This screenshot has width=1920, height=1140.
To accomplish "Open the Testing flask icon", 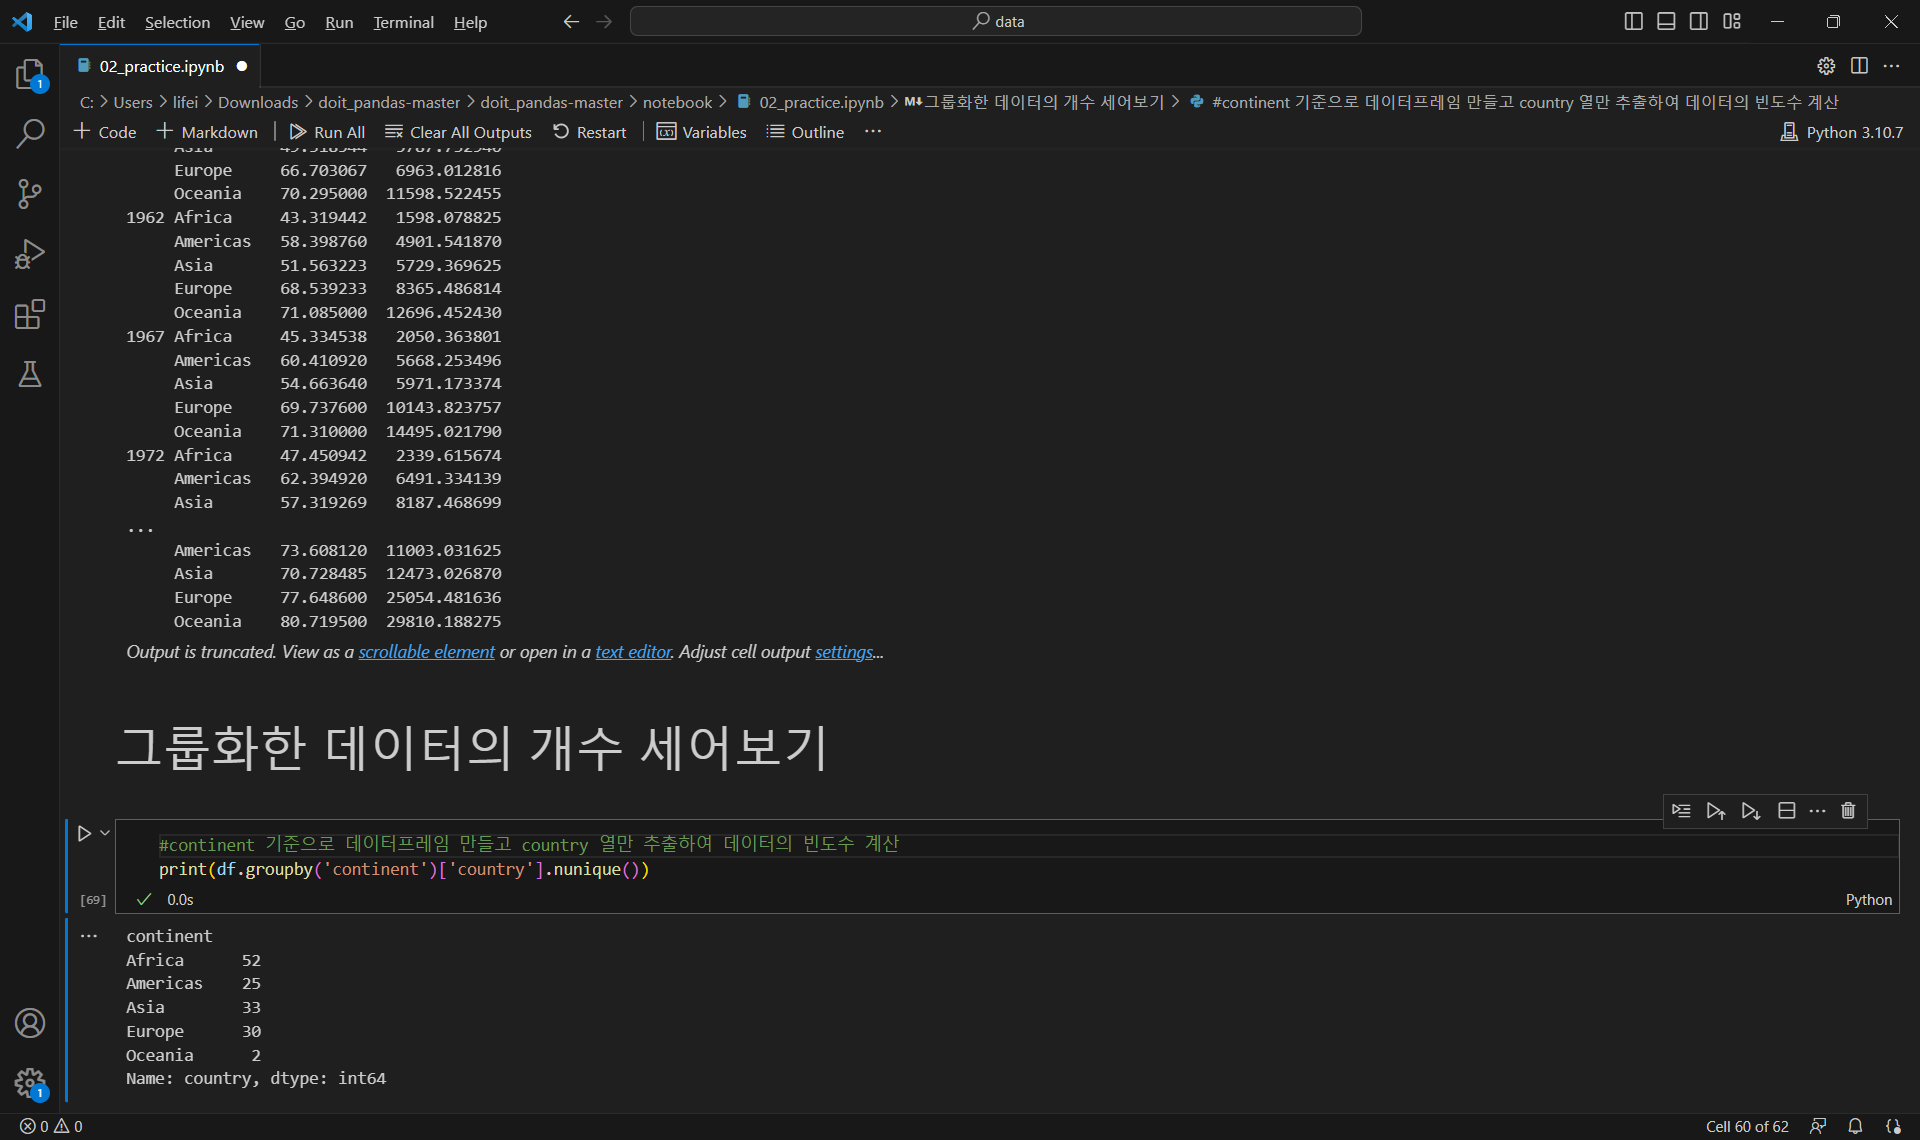I will point(30,374).
